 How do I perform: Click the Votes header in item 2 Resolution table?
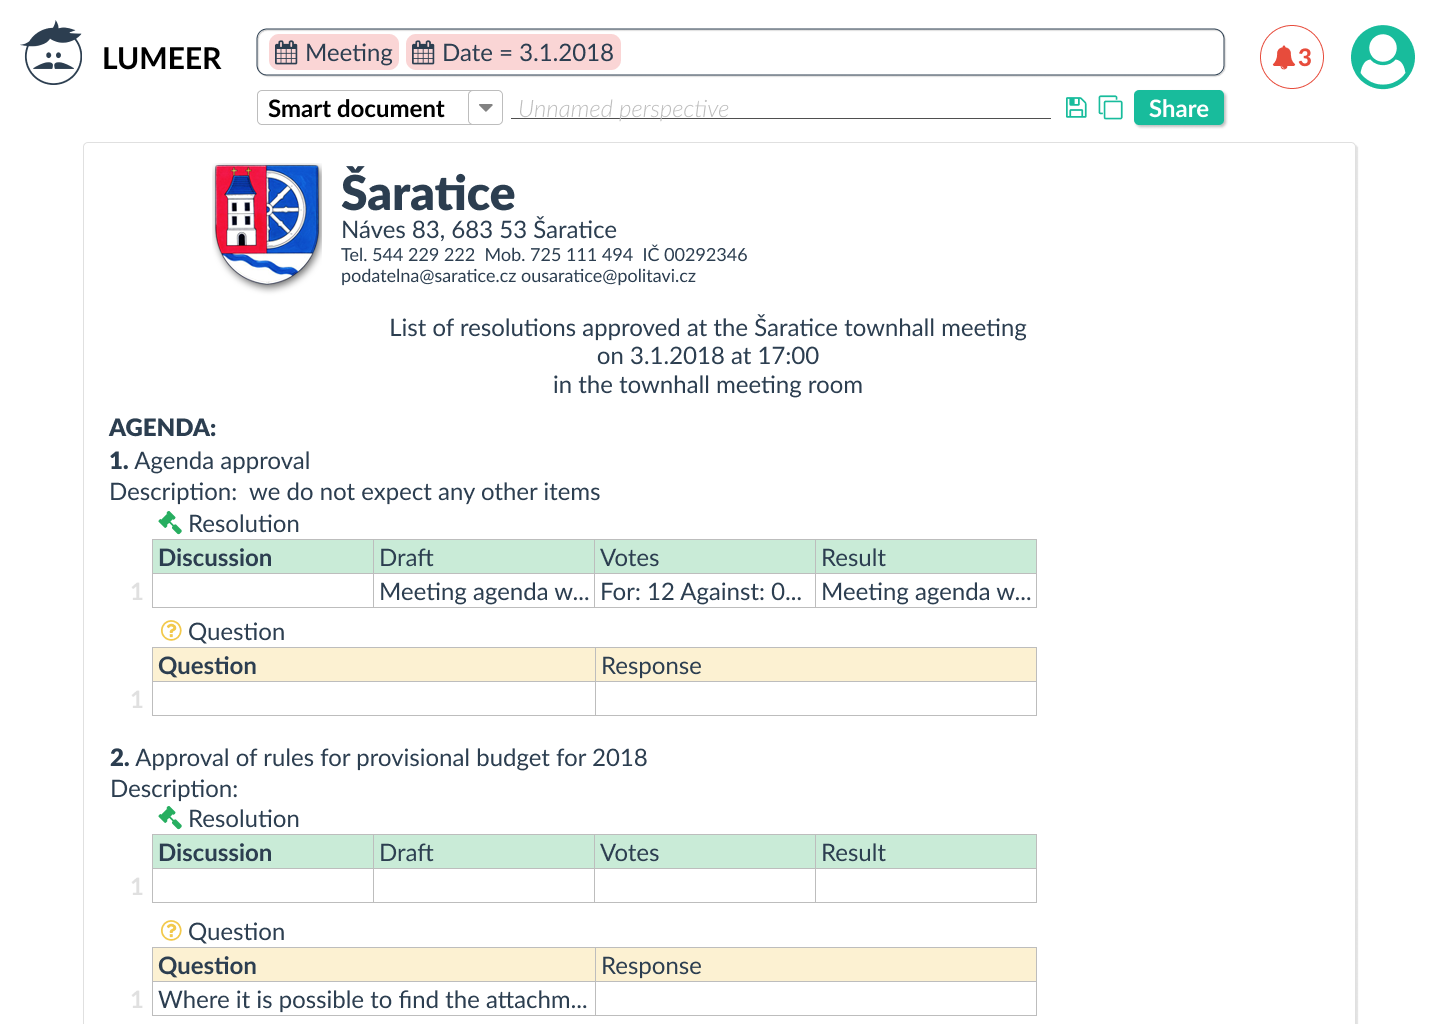coord(705,852)
